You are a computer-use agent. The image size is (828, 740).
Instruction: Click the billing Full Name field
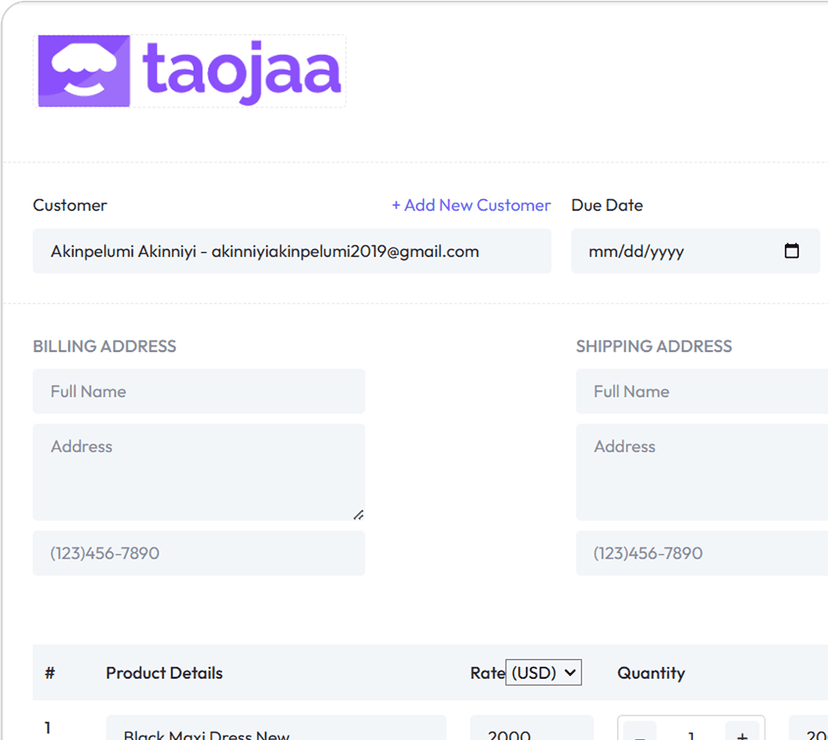[198, 391]
